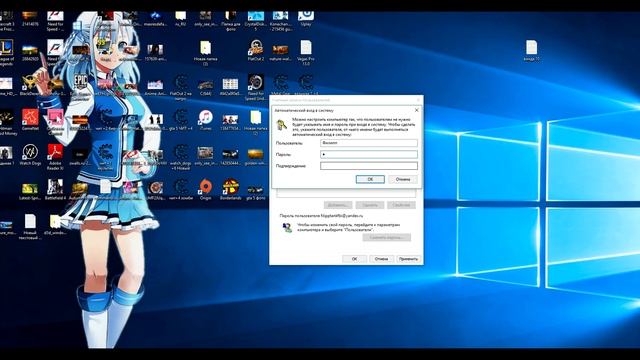Viewport: 640px width, 360px height.
Task: Select the FlatOut 2 game shortcut
Action: (256, 48)
